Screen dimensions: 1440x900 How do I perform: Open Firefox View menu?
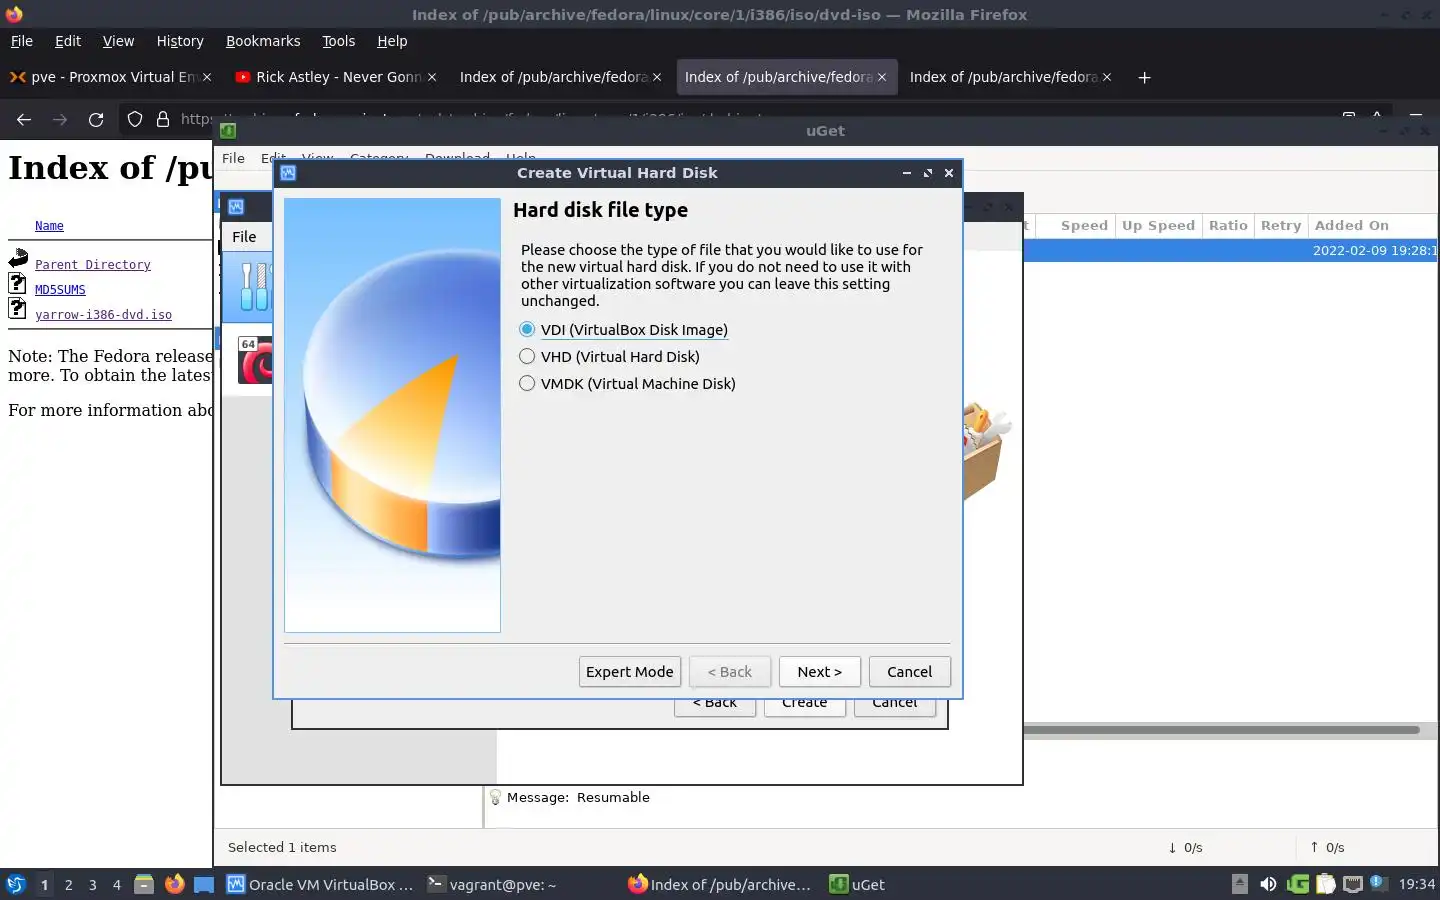coord(118,41)
